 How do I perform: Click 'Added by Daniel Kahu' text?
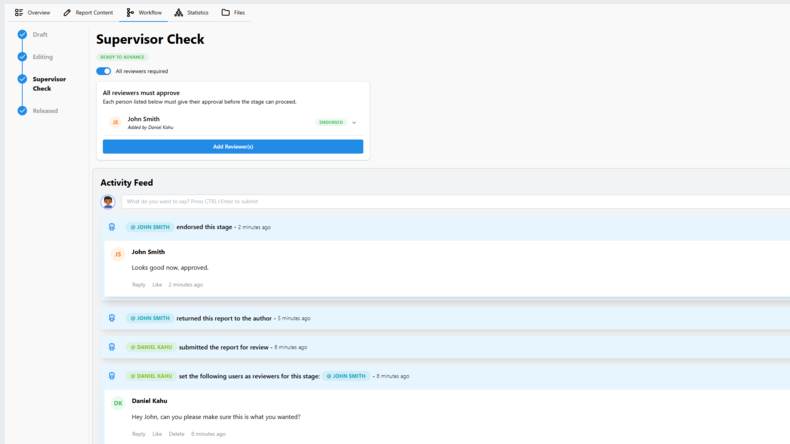[150, 128]
